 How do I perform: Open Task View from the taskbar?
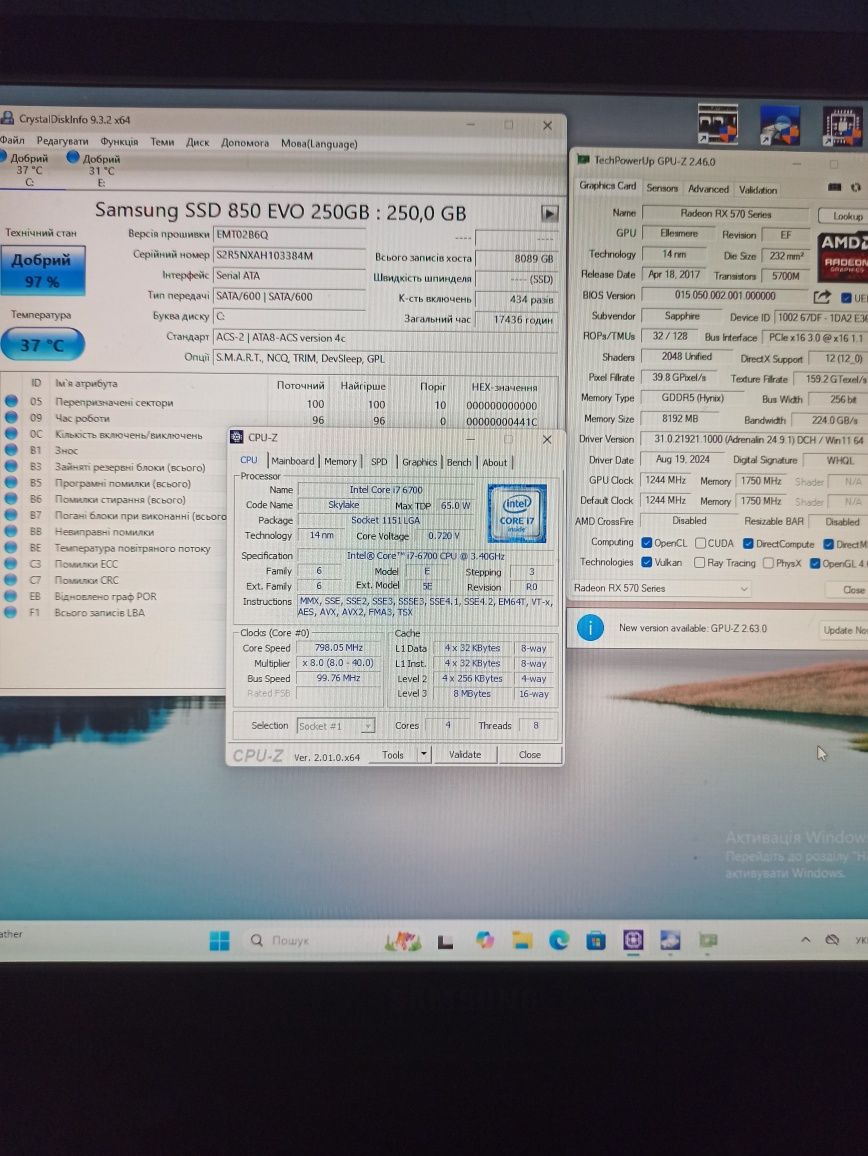445,941
